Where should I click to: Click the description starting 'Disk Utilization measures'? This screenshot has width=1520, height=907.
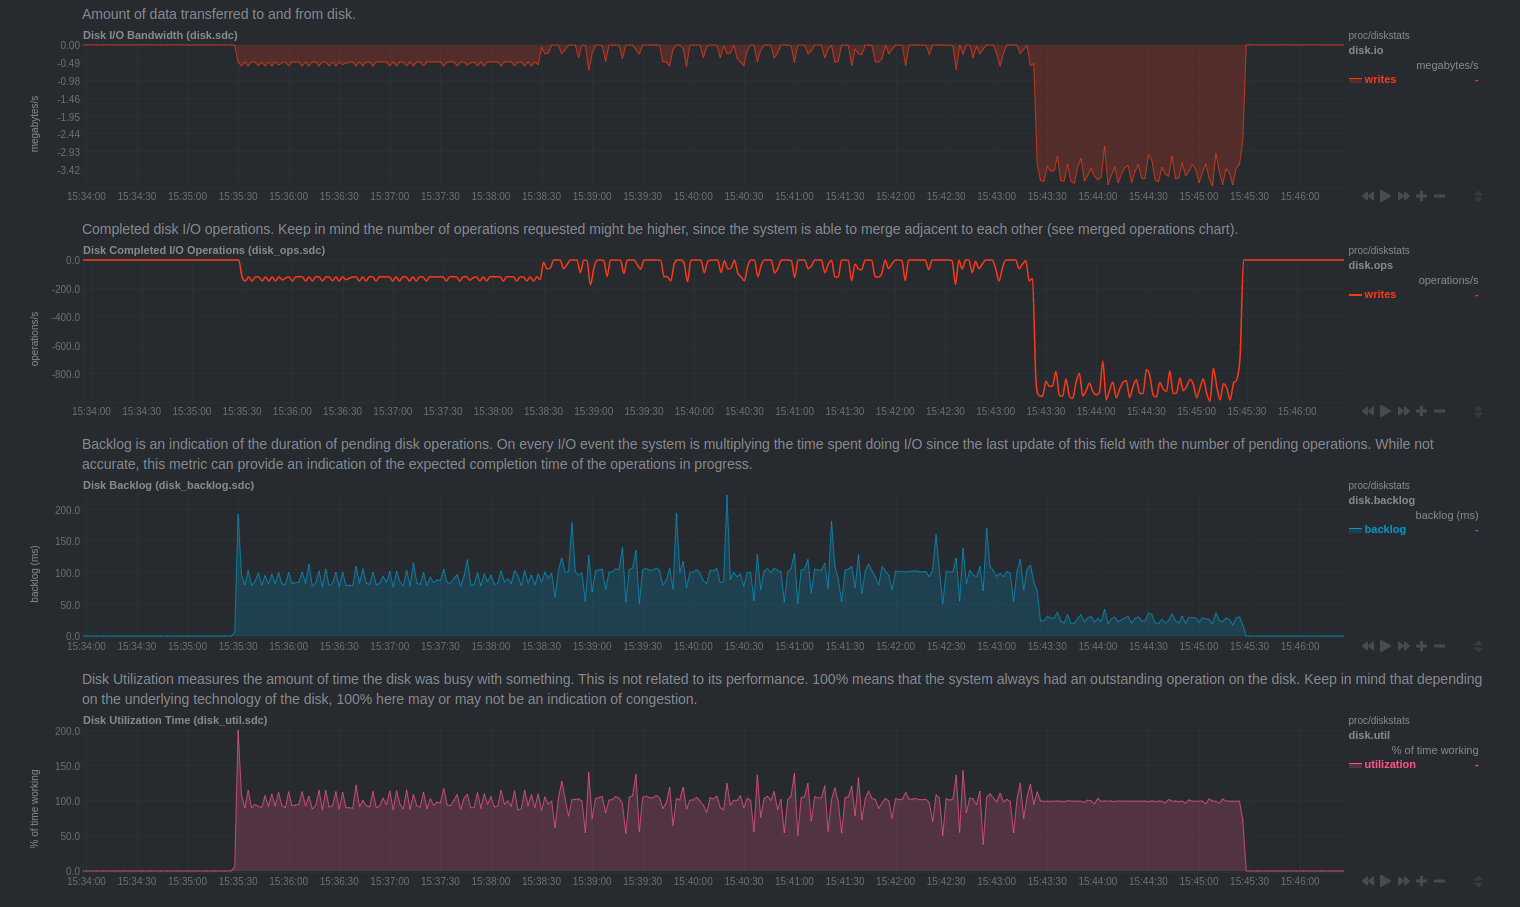[x=782, y=689]
